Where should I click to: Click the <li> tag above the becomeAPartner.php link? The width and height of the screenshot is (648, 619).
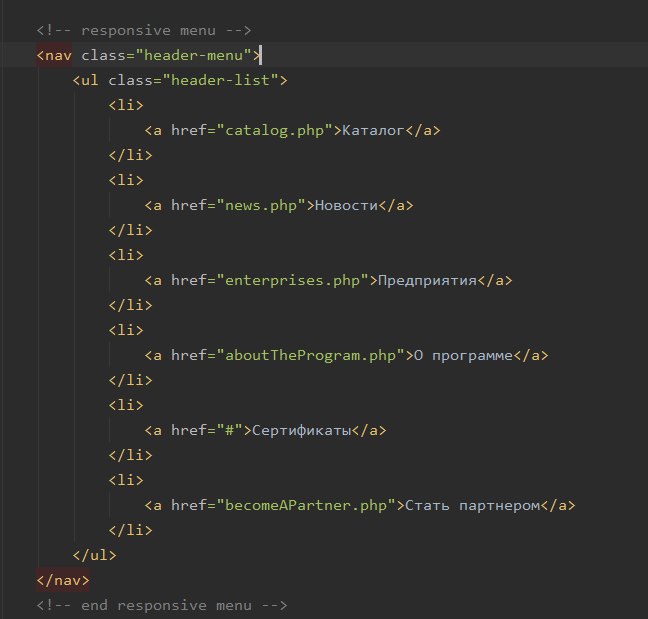click(126, 480)
